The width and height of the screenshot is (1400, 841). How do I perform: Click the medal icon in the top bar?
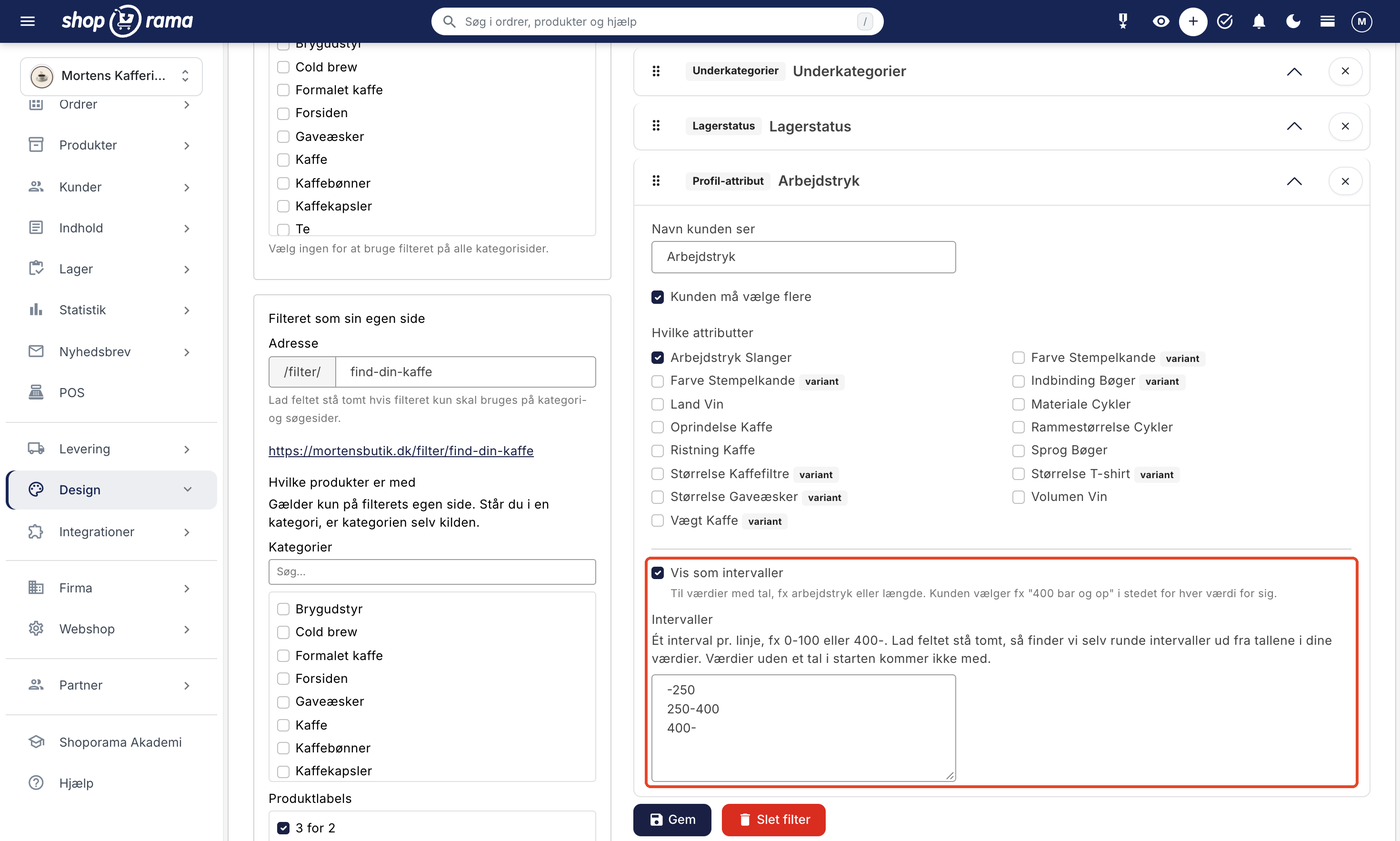[x=1123, y=21]
